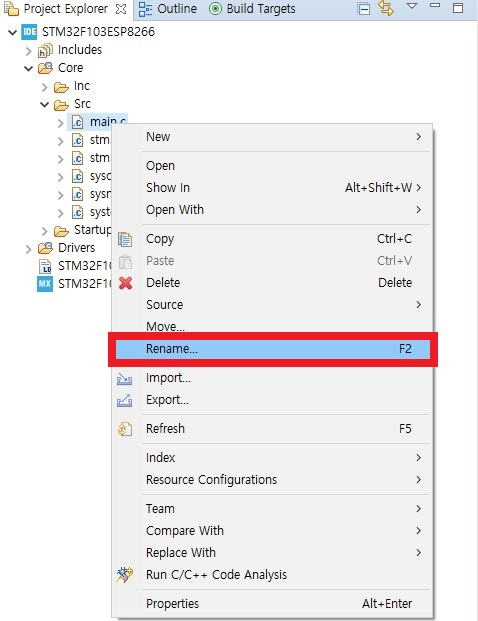Open the View Menu triangle in Project Explorer
Image resolution: width=478 pixels, height=621 pixels.
pos(412,6)
